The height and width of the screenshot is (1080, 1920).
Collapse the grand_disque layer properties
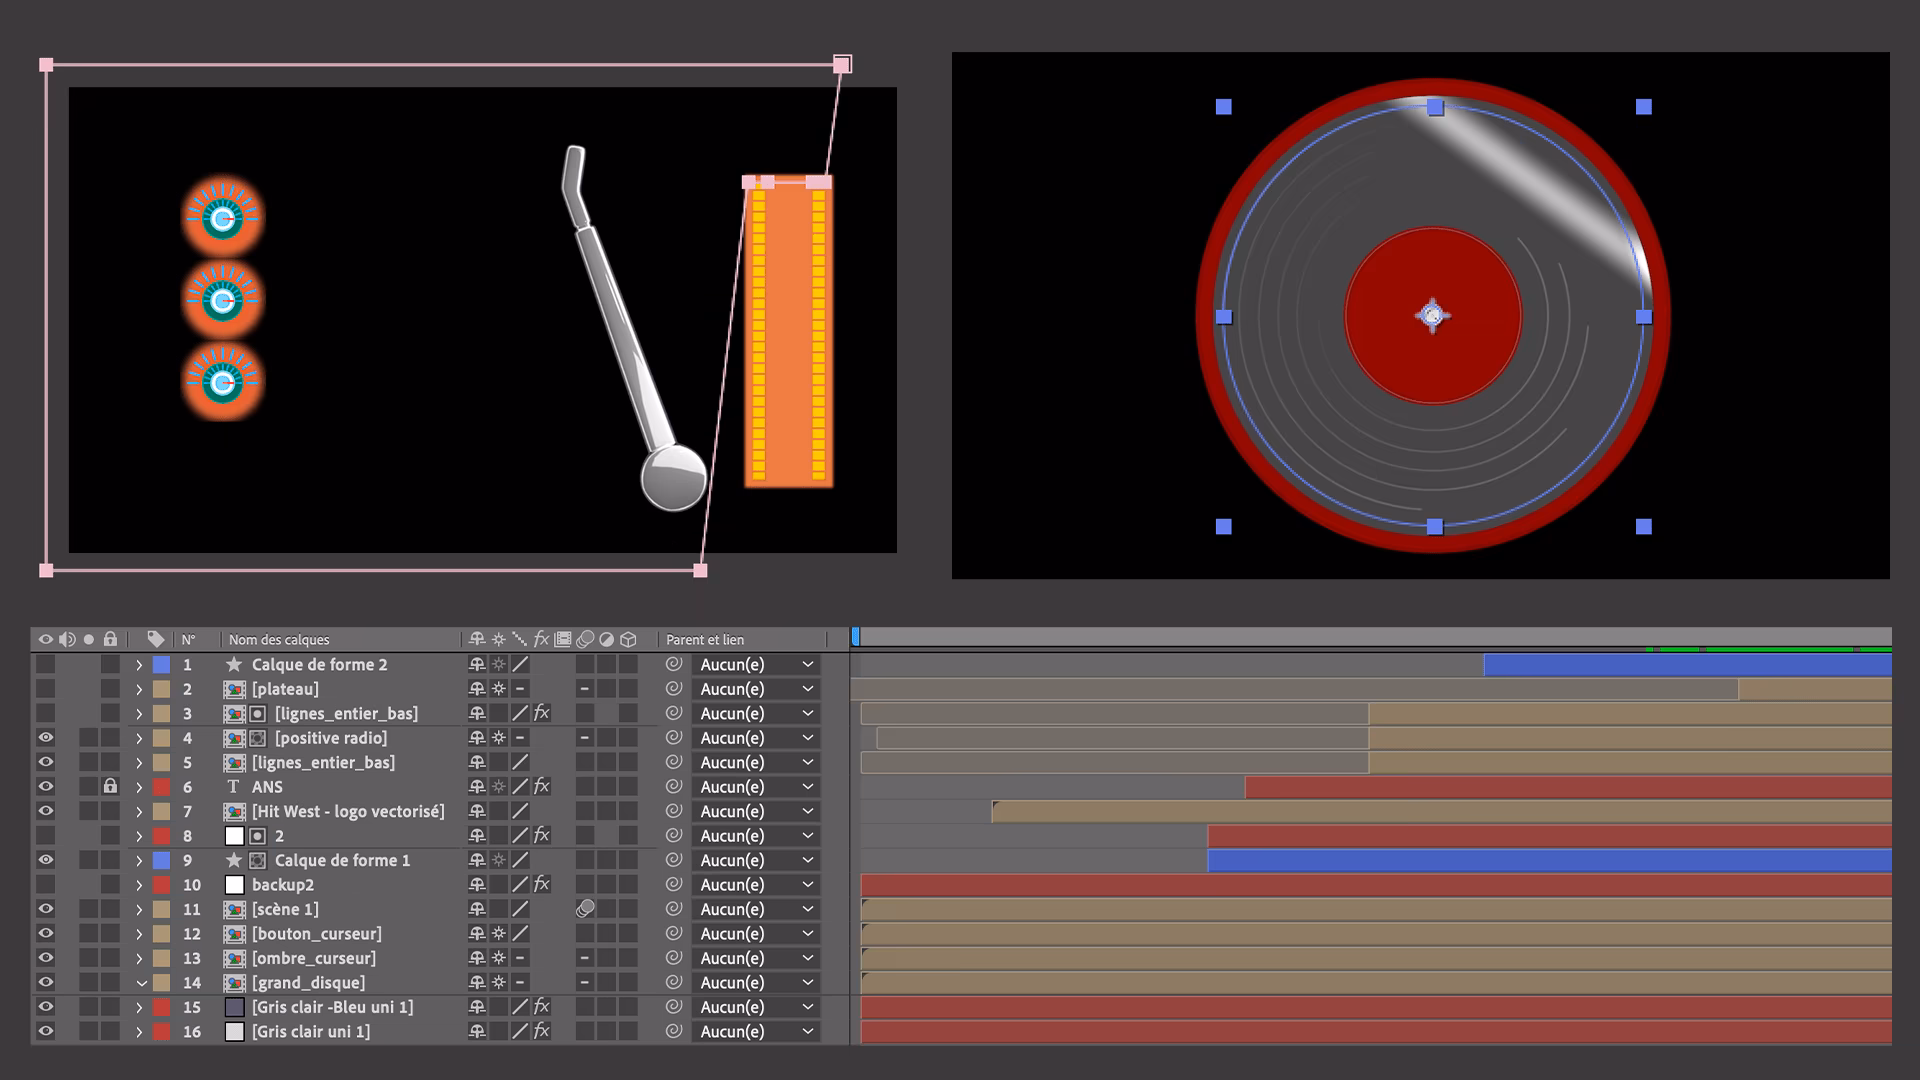[x=140, y=983]
